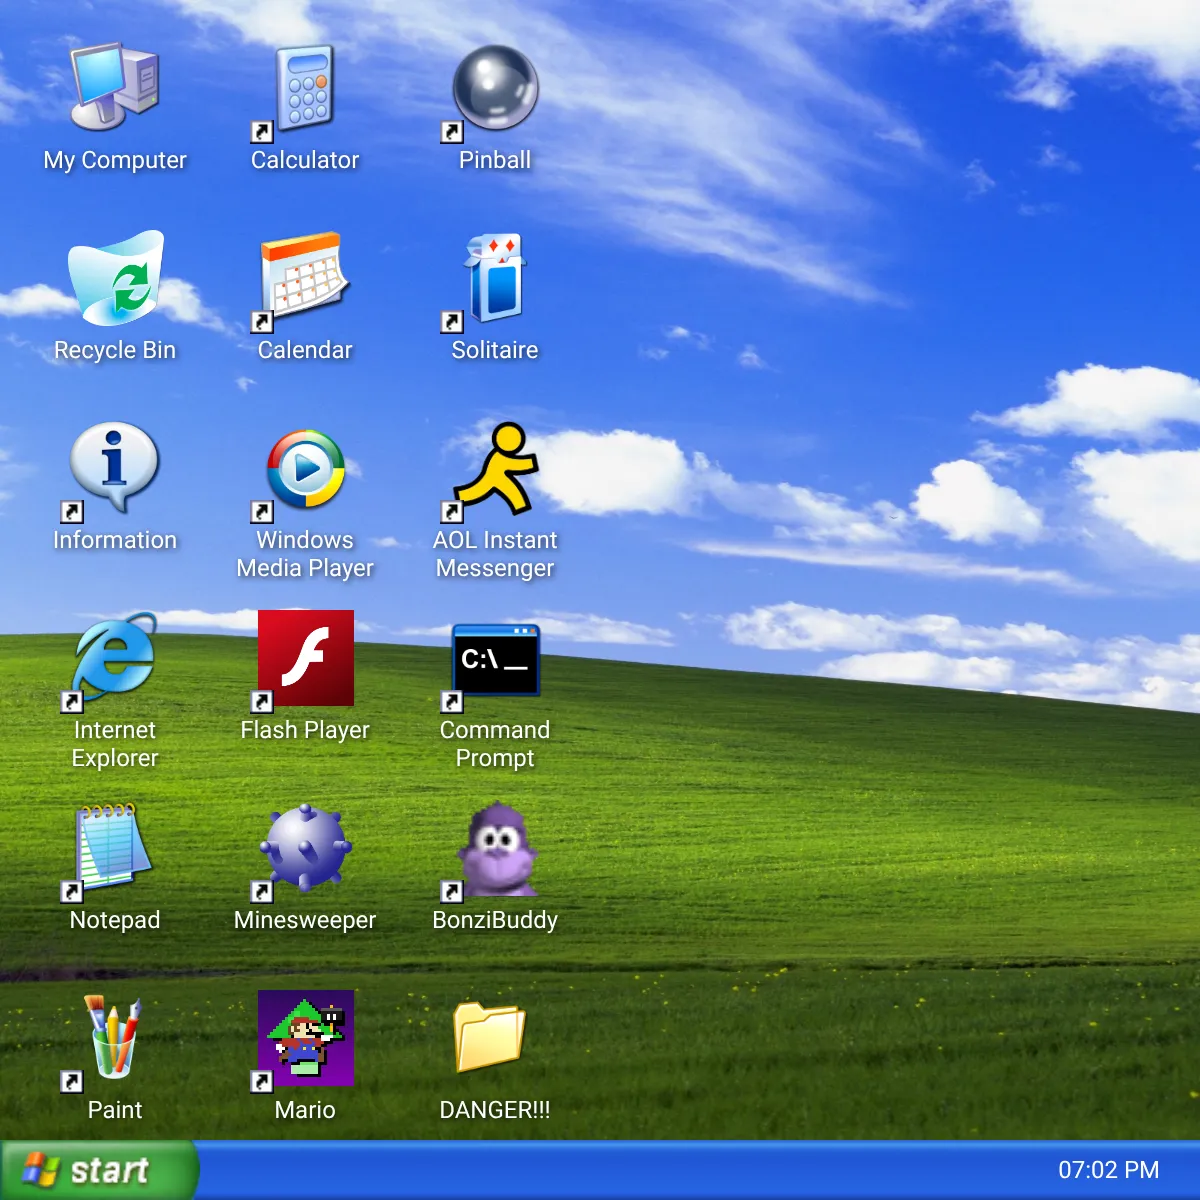This screenshot has width=1200, height=1200.
Task: Launch the Pinball game icon
Action: pos(495,88)
